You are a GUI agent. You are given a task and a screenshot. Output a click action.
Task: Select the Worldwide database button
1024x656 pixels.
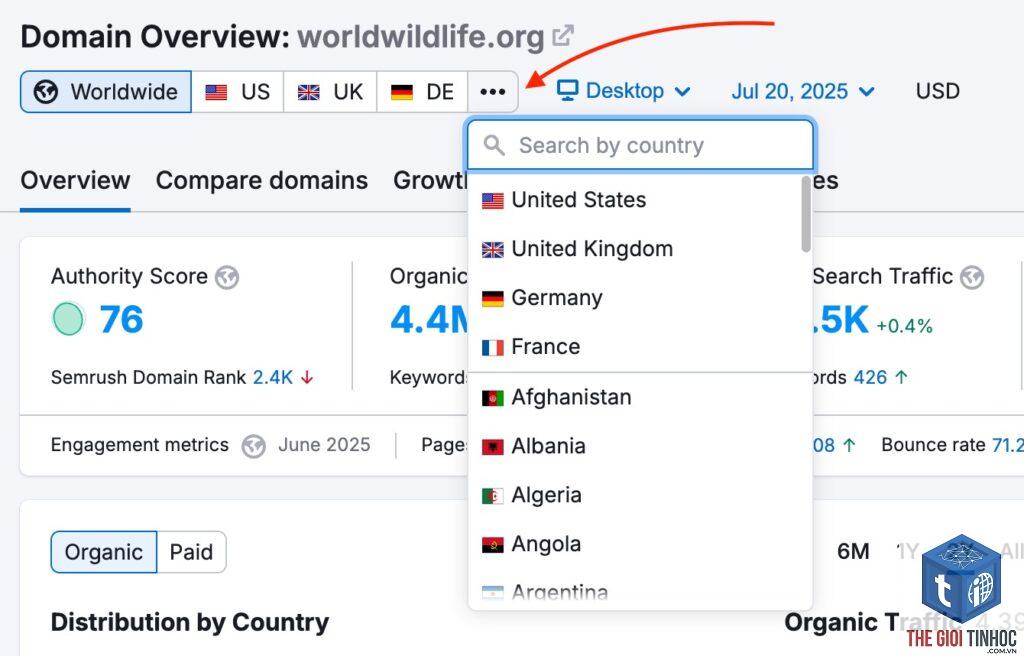click(106, 91)
